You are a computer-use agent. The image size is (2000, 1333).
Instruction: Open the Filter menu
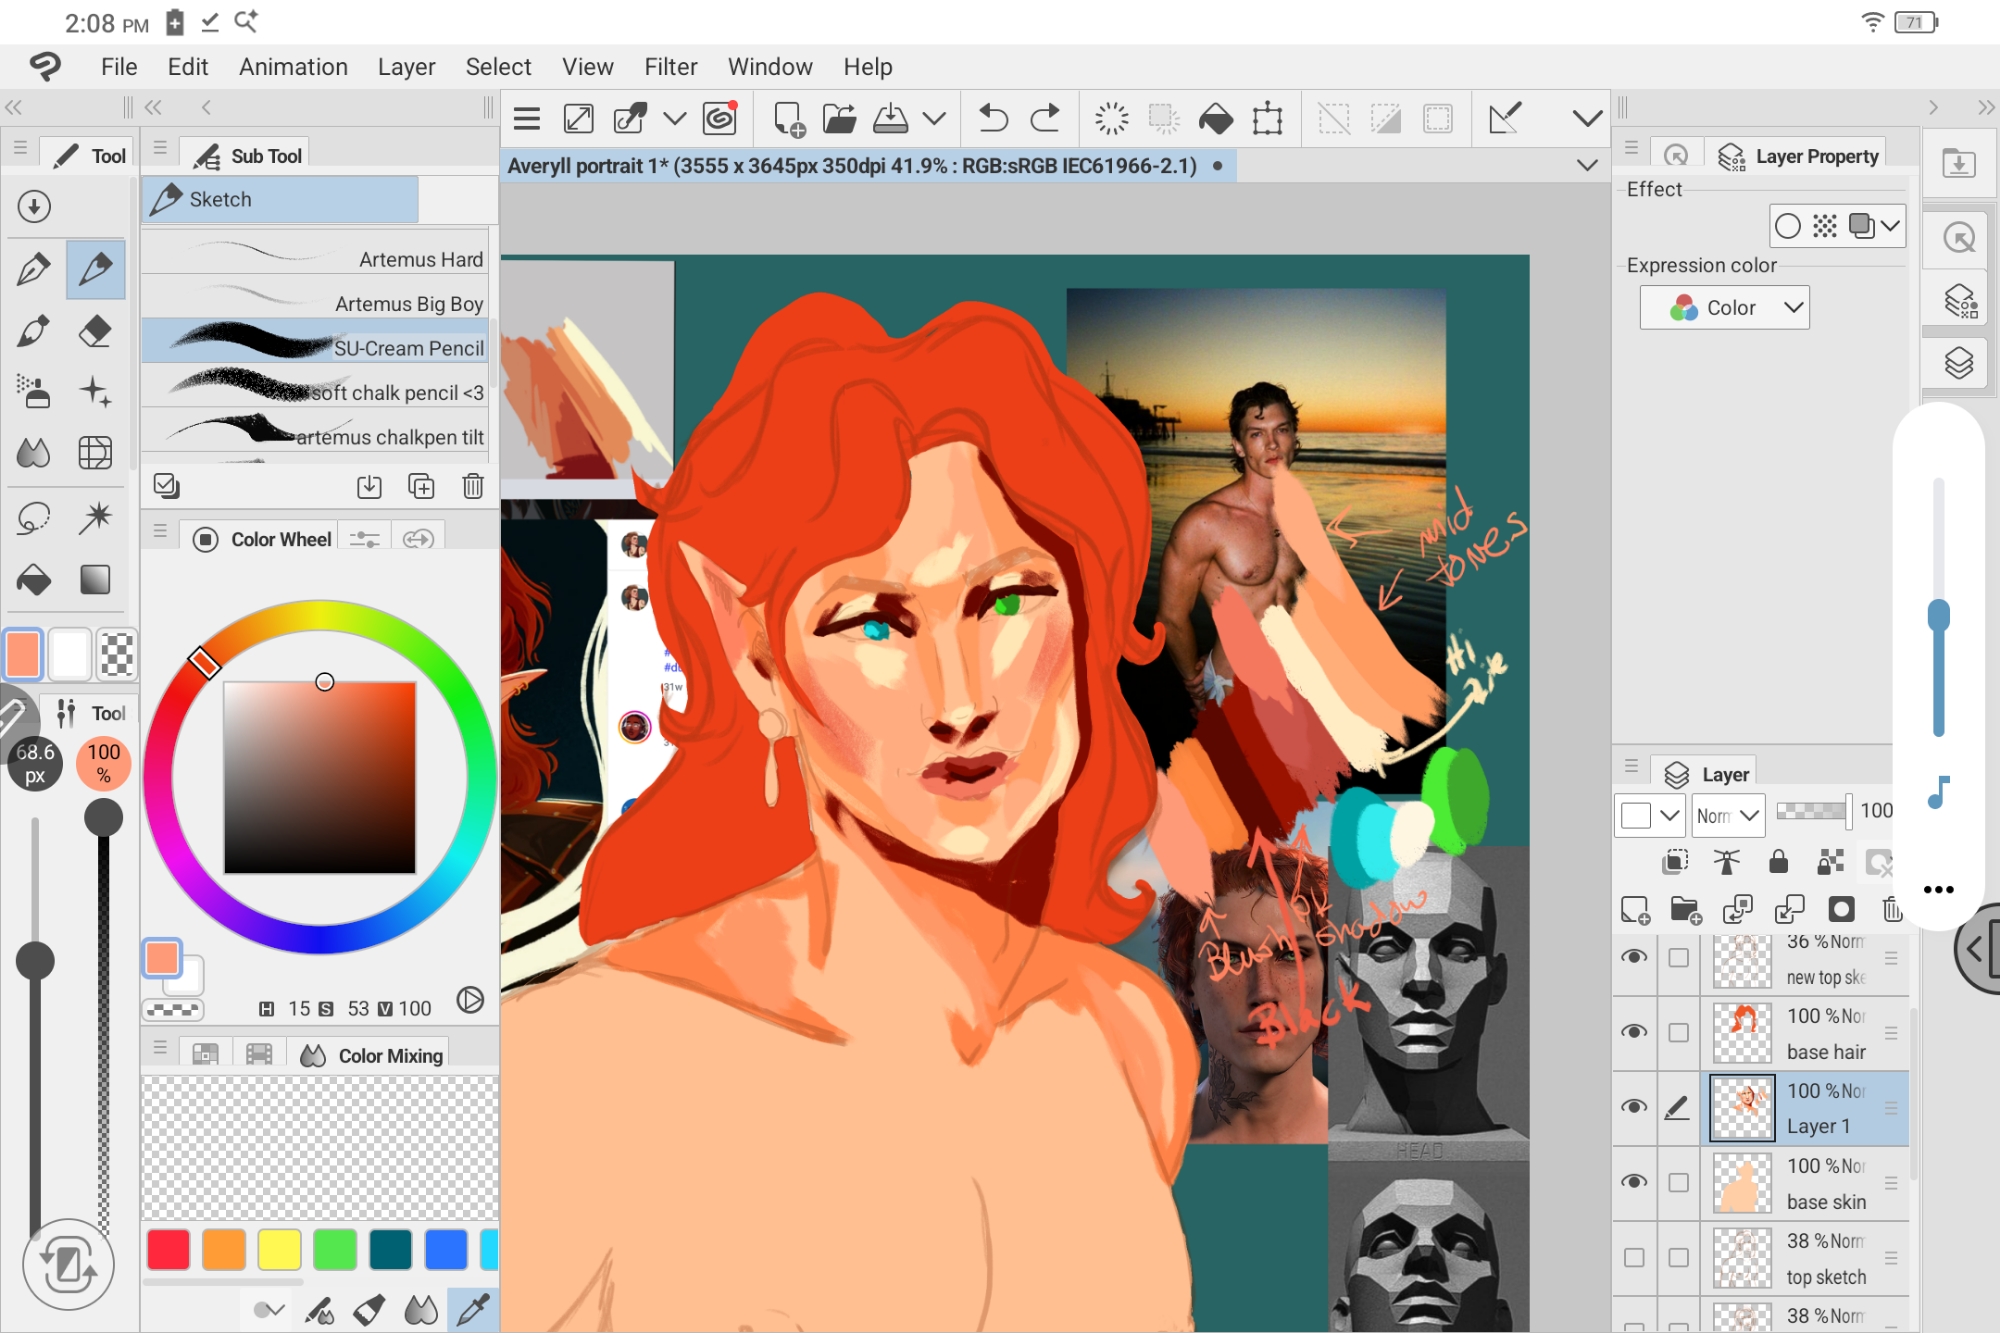pyautogui.click(x=670, y=67)
